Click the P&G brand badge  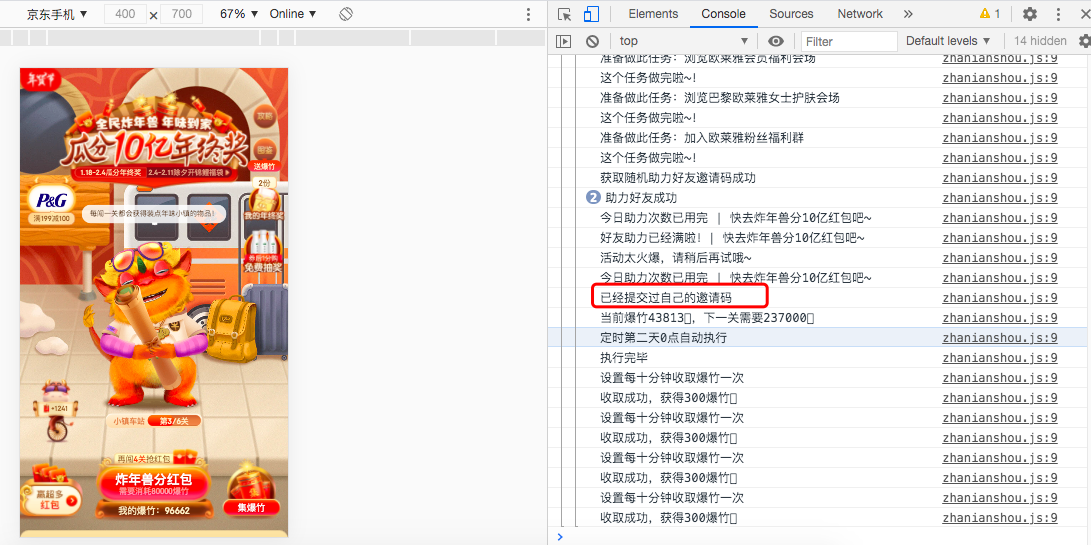(x=51, y=205)
